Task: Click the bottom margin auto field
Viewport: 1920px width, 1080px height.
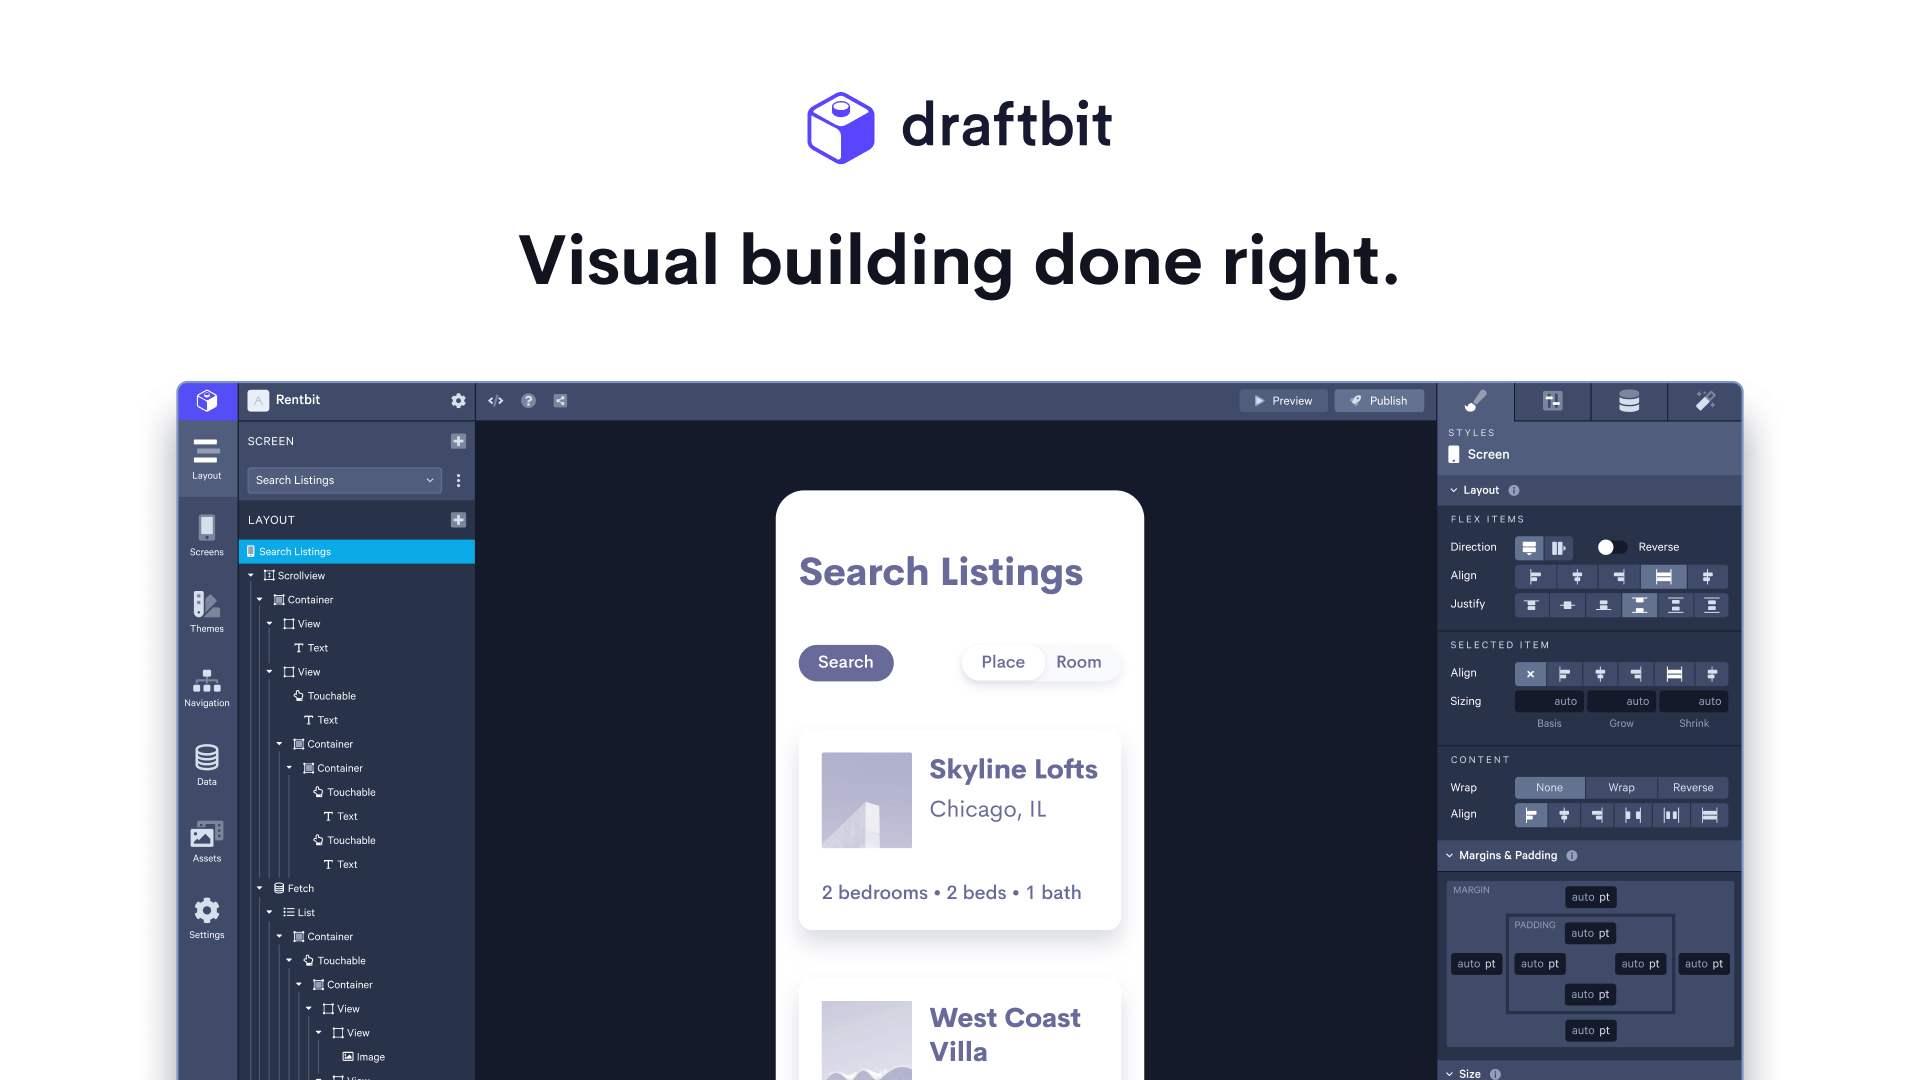Action: pos(1590,1030)
